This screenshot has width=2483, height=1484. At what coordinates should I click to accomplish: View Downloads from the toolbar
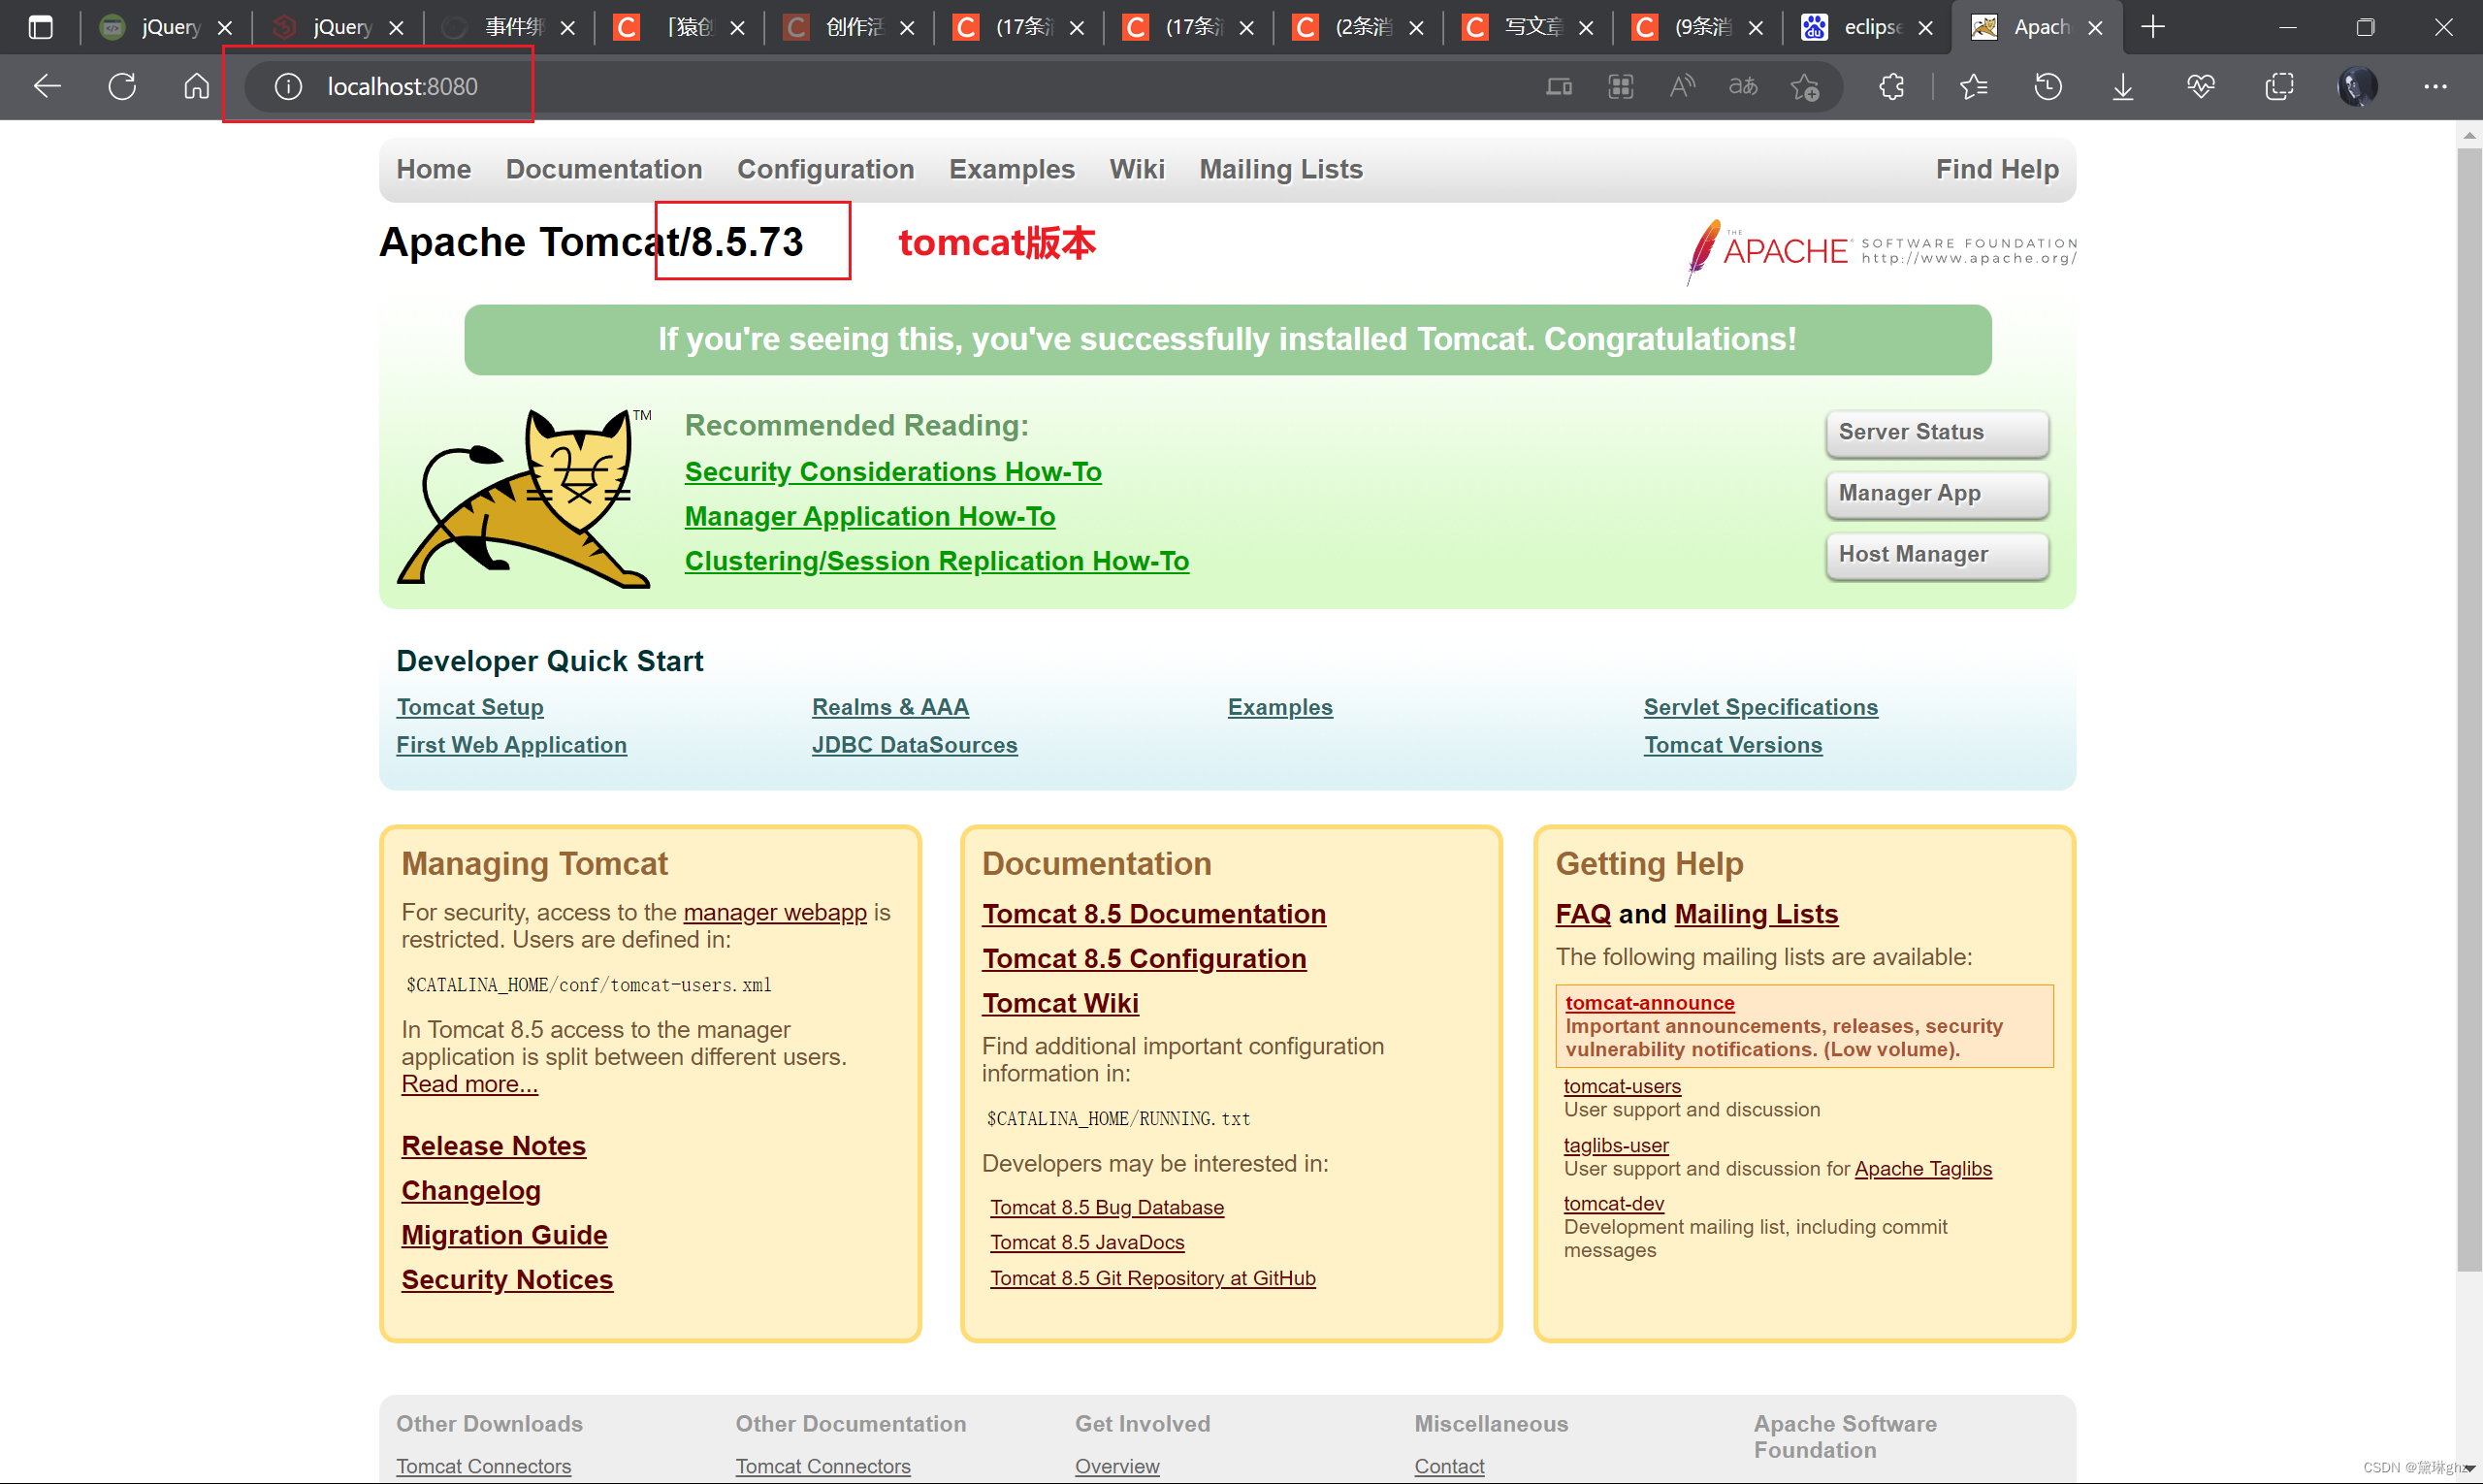coord(2122,86)
